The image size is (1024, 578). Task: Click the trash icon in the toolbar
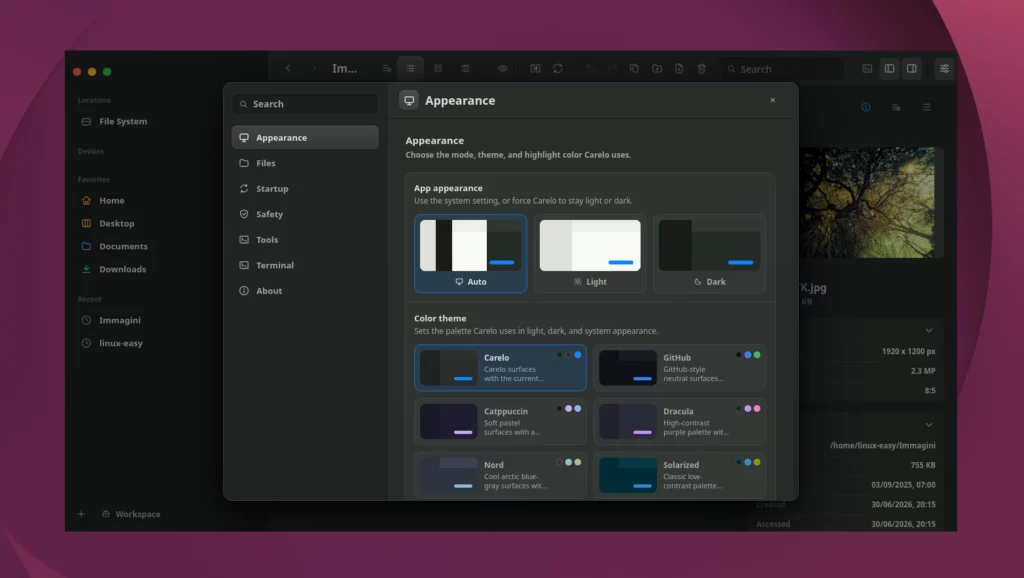tap(701, 68)
